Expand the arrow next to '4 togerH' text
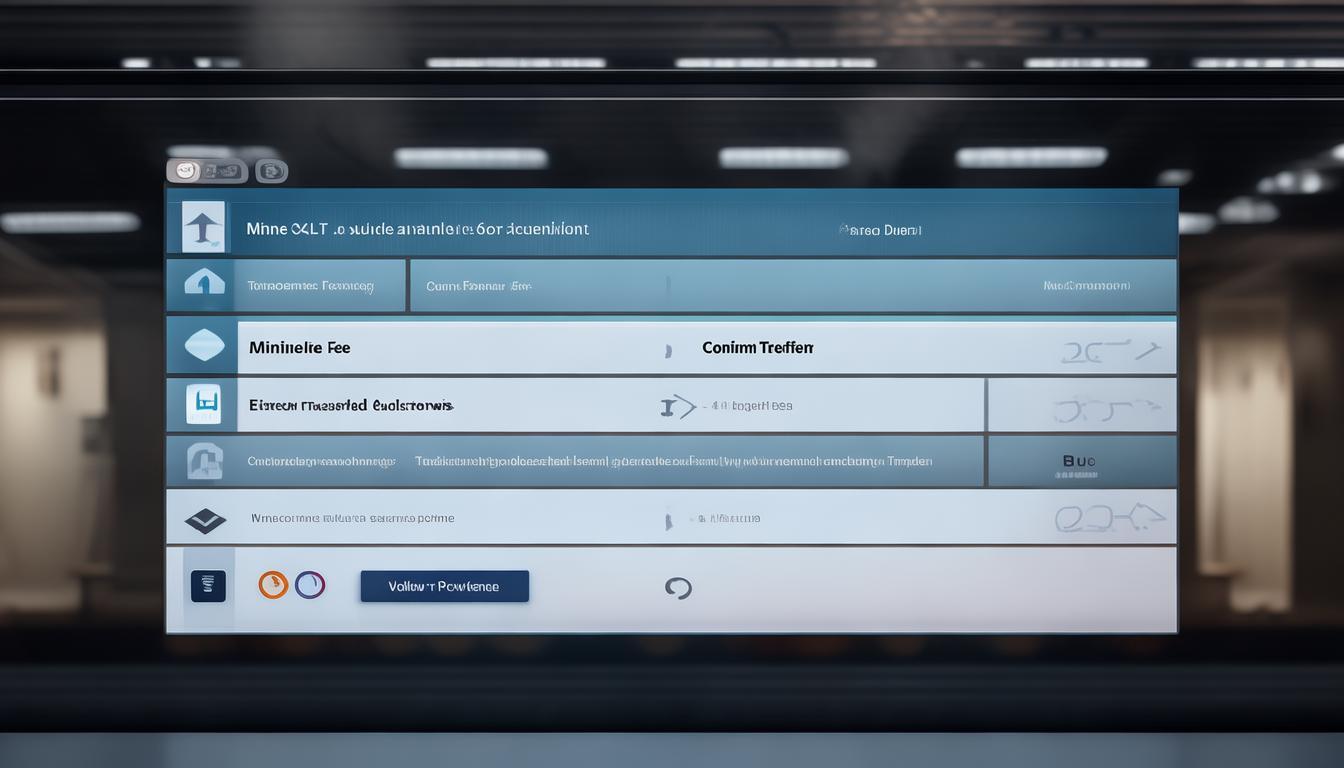Image resolution: width=1344 pixels, height=768 pixels. coord(678,406)
